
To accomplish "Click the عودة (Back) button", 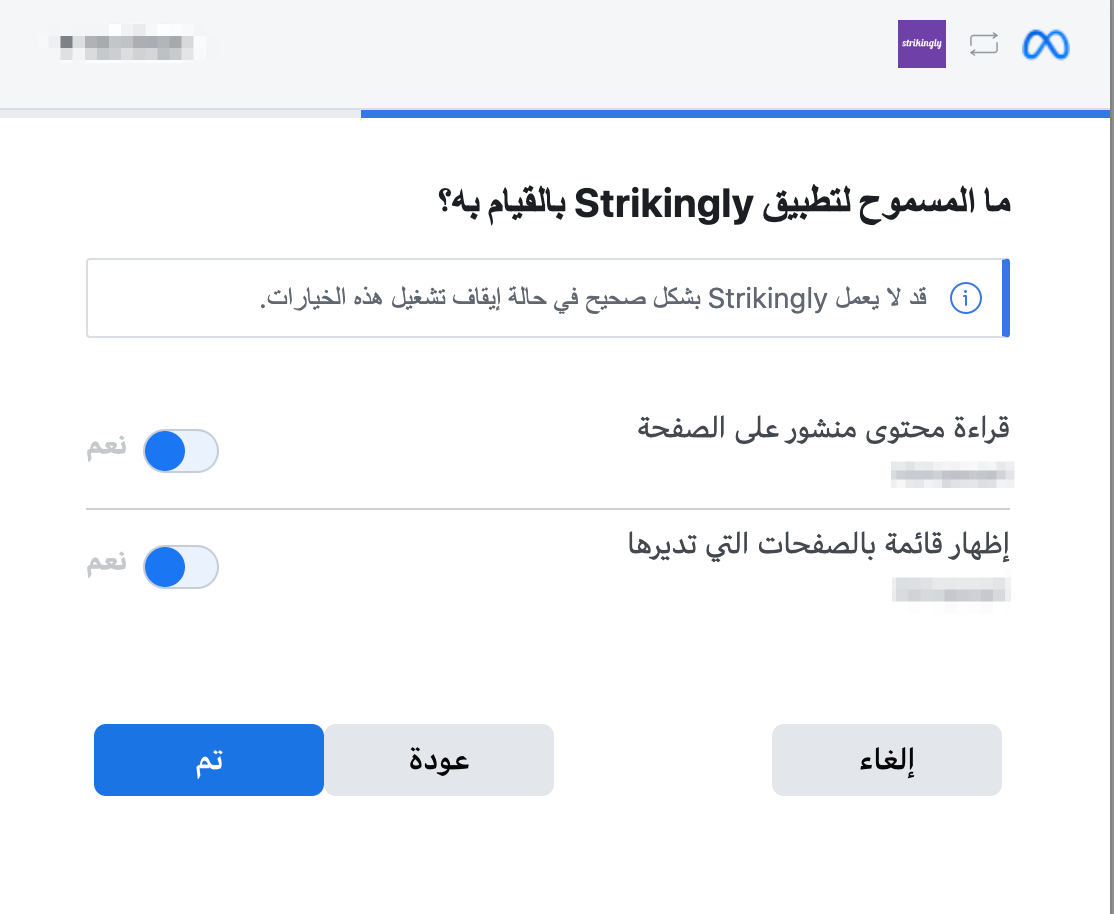I will click(x=439, y=760).
